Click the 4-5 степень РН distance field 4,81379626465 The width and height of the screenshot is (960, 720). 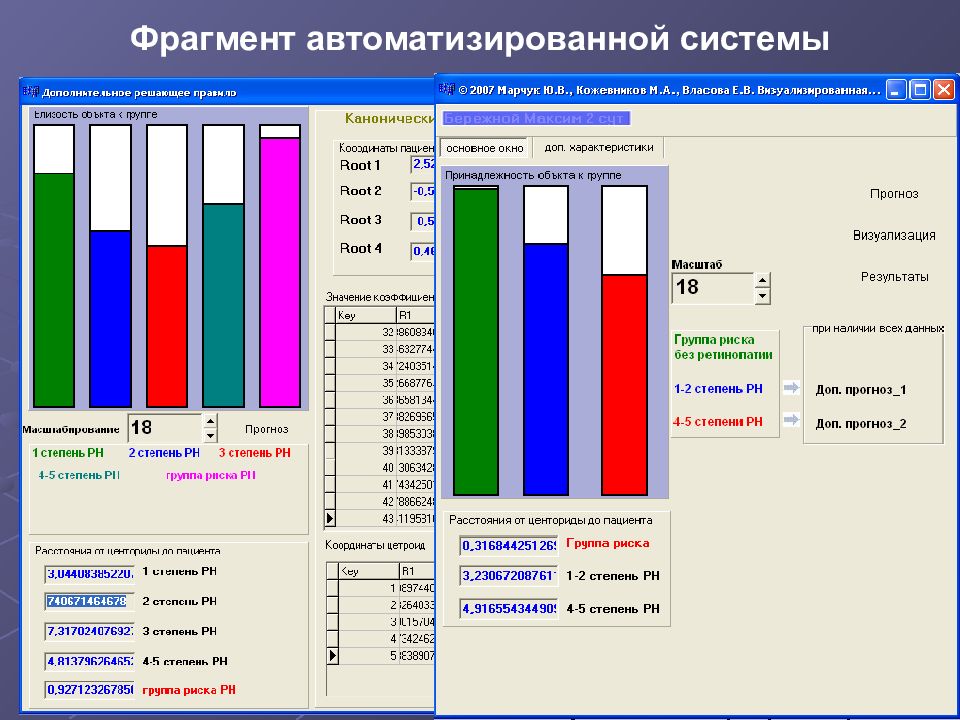[90, 661]
